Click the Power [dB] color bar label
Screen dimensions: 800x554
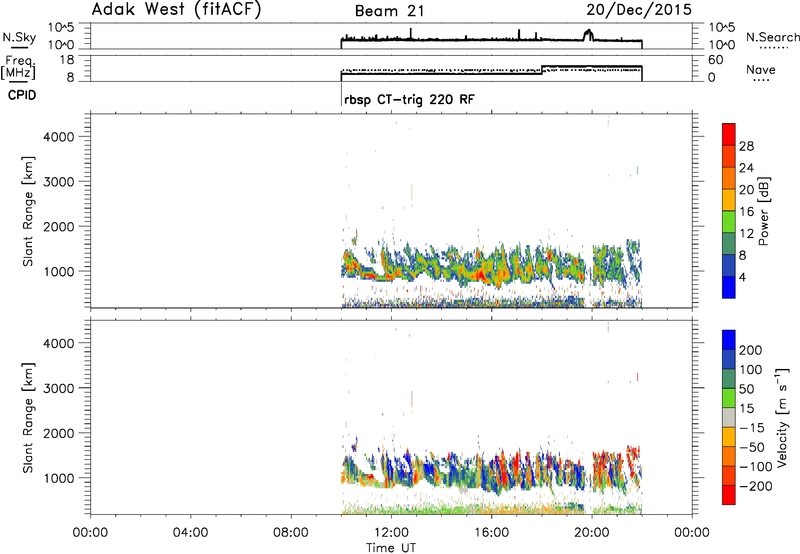763,211
